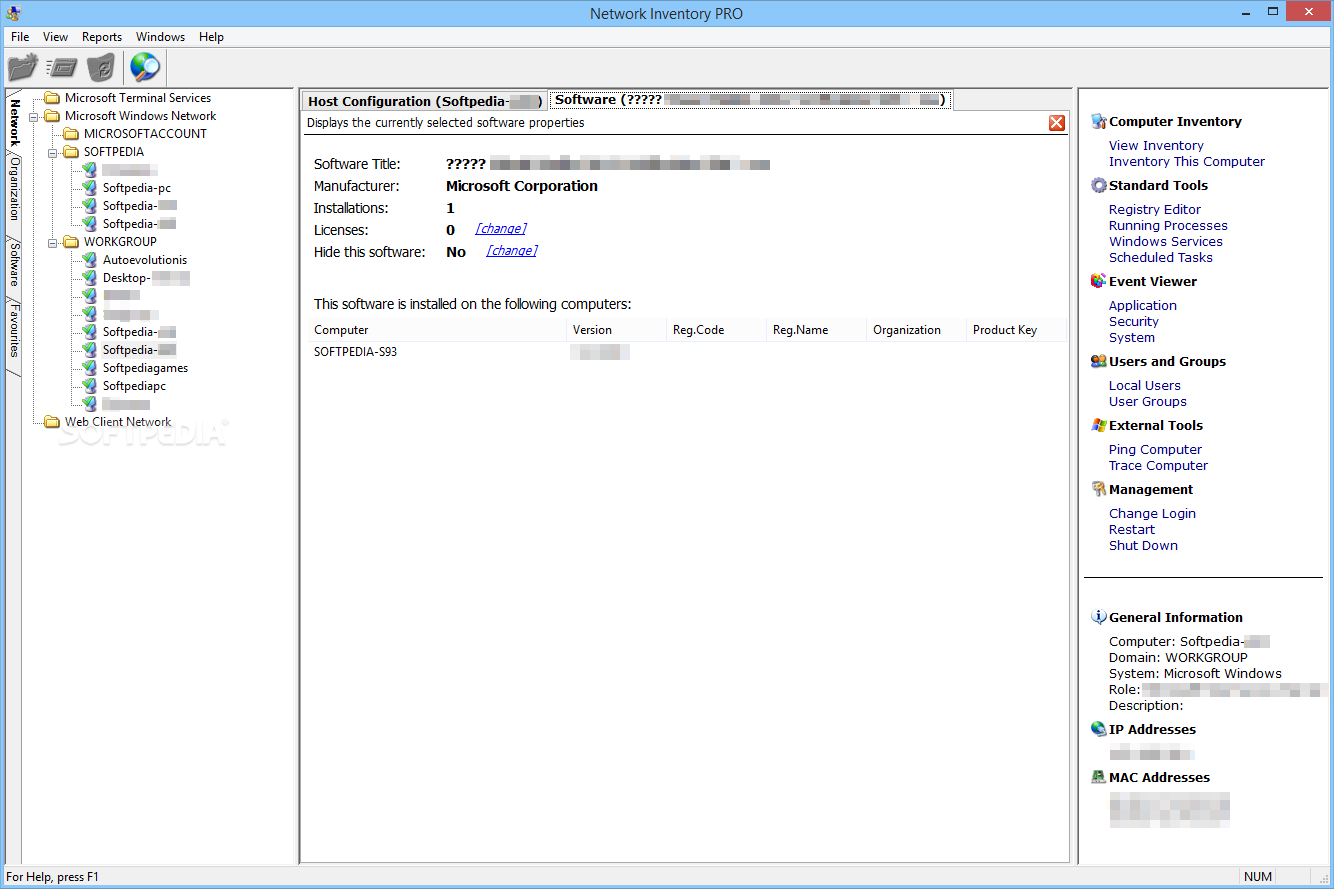
Task: Click the Ping Computer link
Action: pyautogui.click(x=1156, y=449)
